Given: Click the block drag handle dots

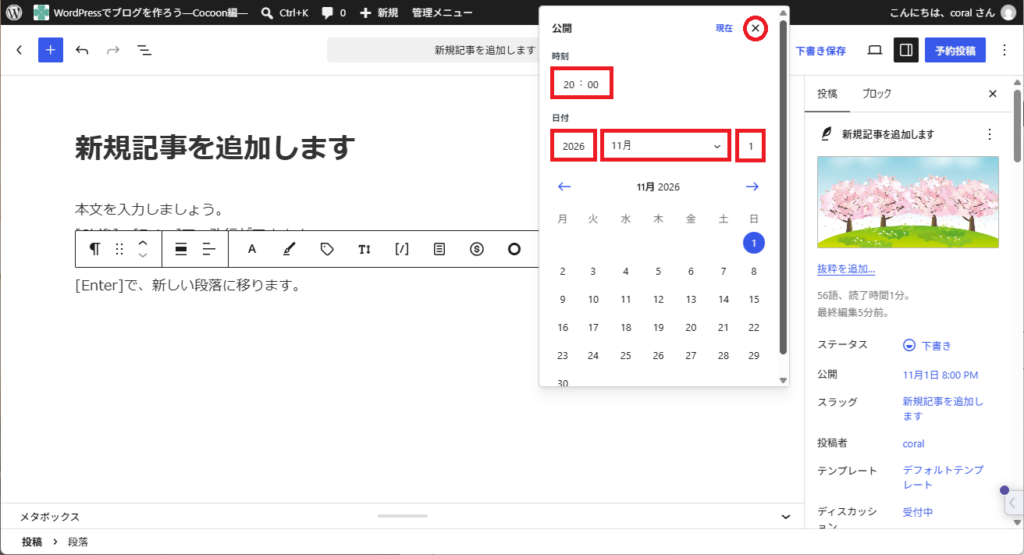Looking at the screenshot, I should click(119, 249).
